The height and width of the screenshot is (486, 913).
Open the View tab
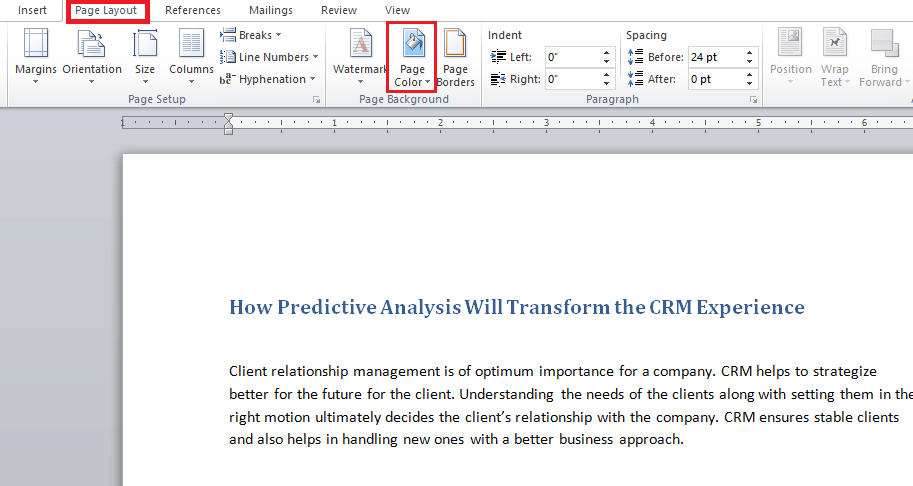pyautogui.click(x=397, y=10)
